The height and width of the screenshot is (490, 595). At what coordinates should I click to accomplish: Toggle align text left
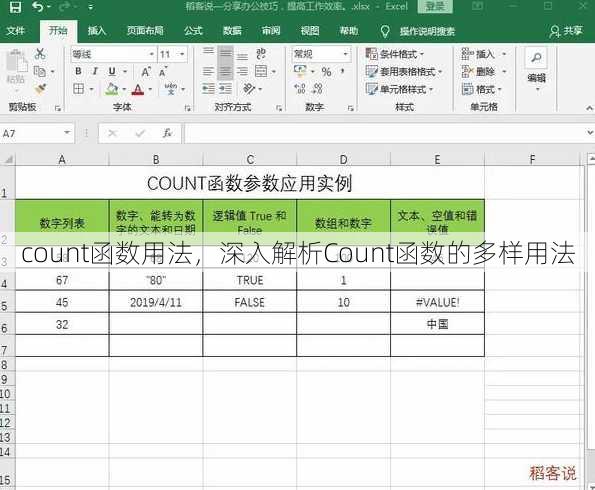(208, 71)
